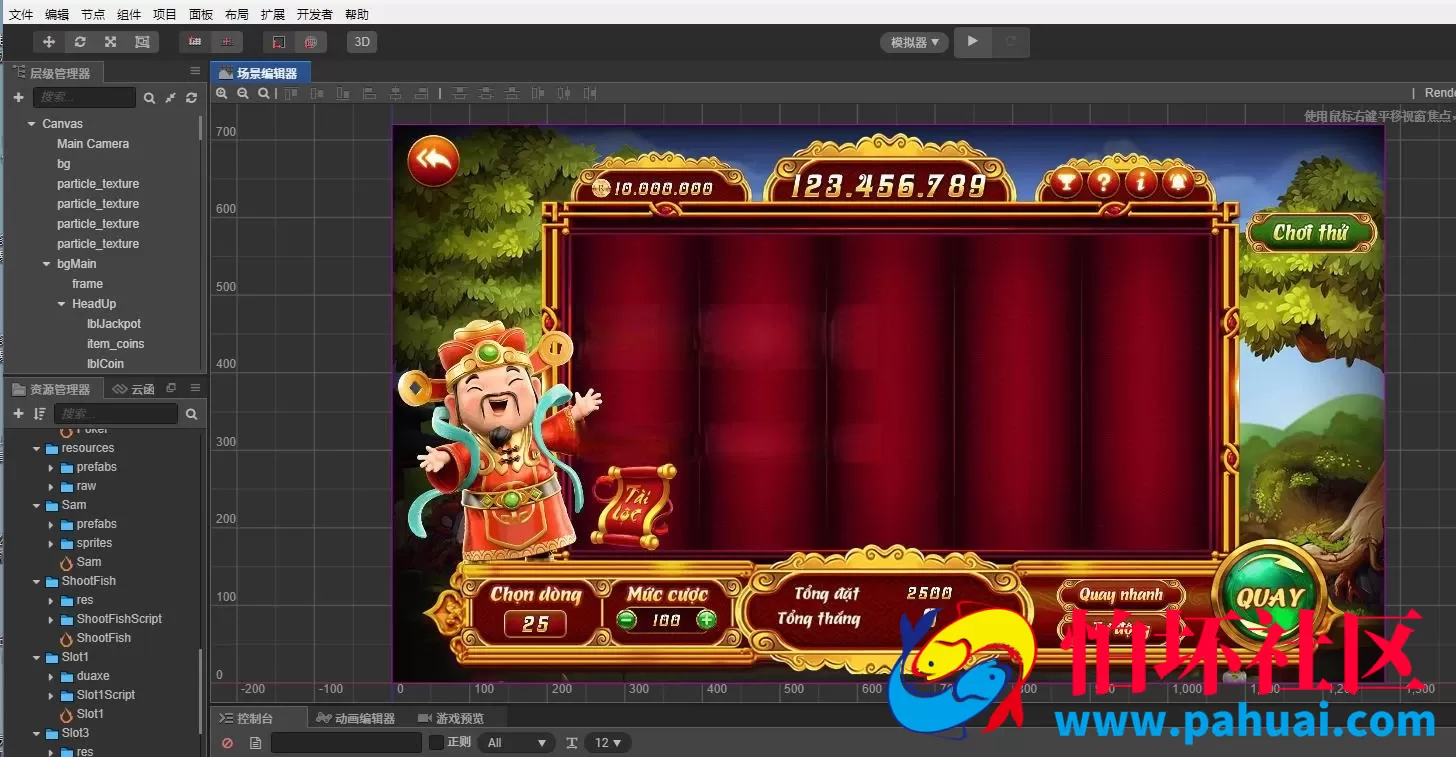Select the Main Camera node

coord(93,144)
